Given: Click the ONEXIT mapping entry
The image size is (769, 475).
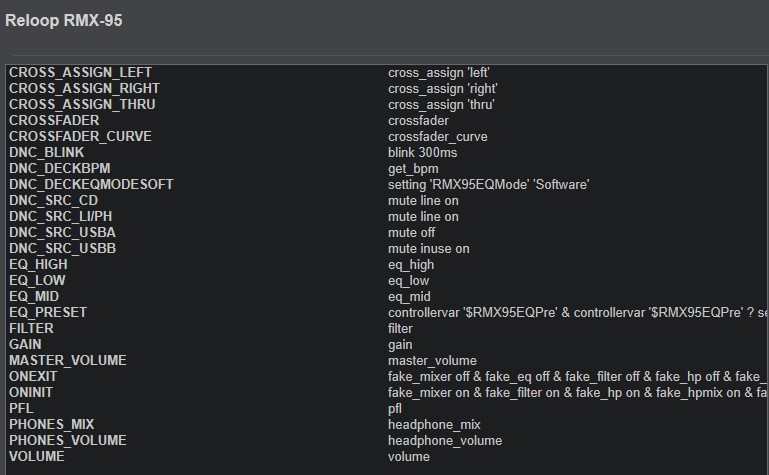Looking at the screenshot, I should (x=34, y=376).
